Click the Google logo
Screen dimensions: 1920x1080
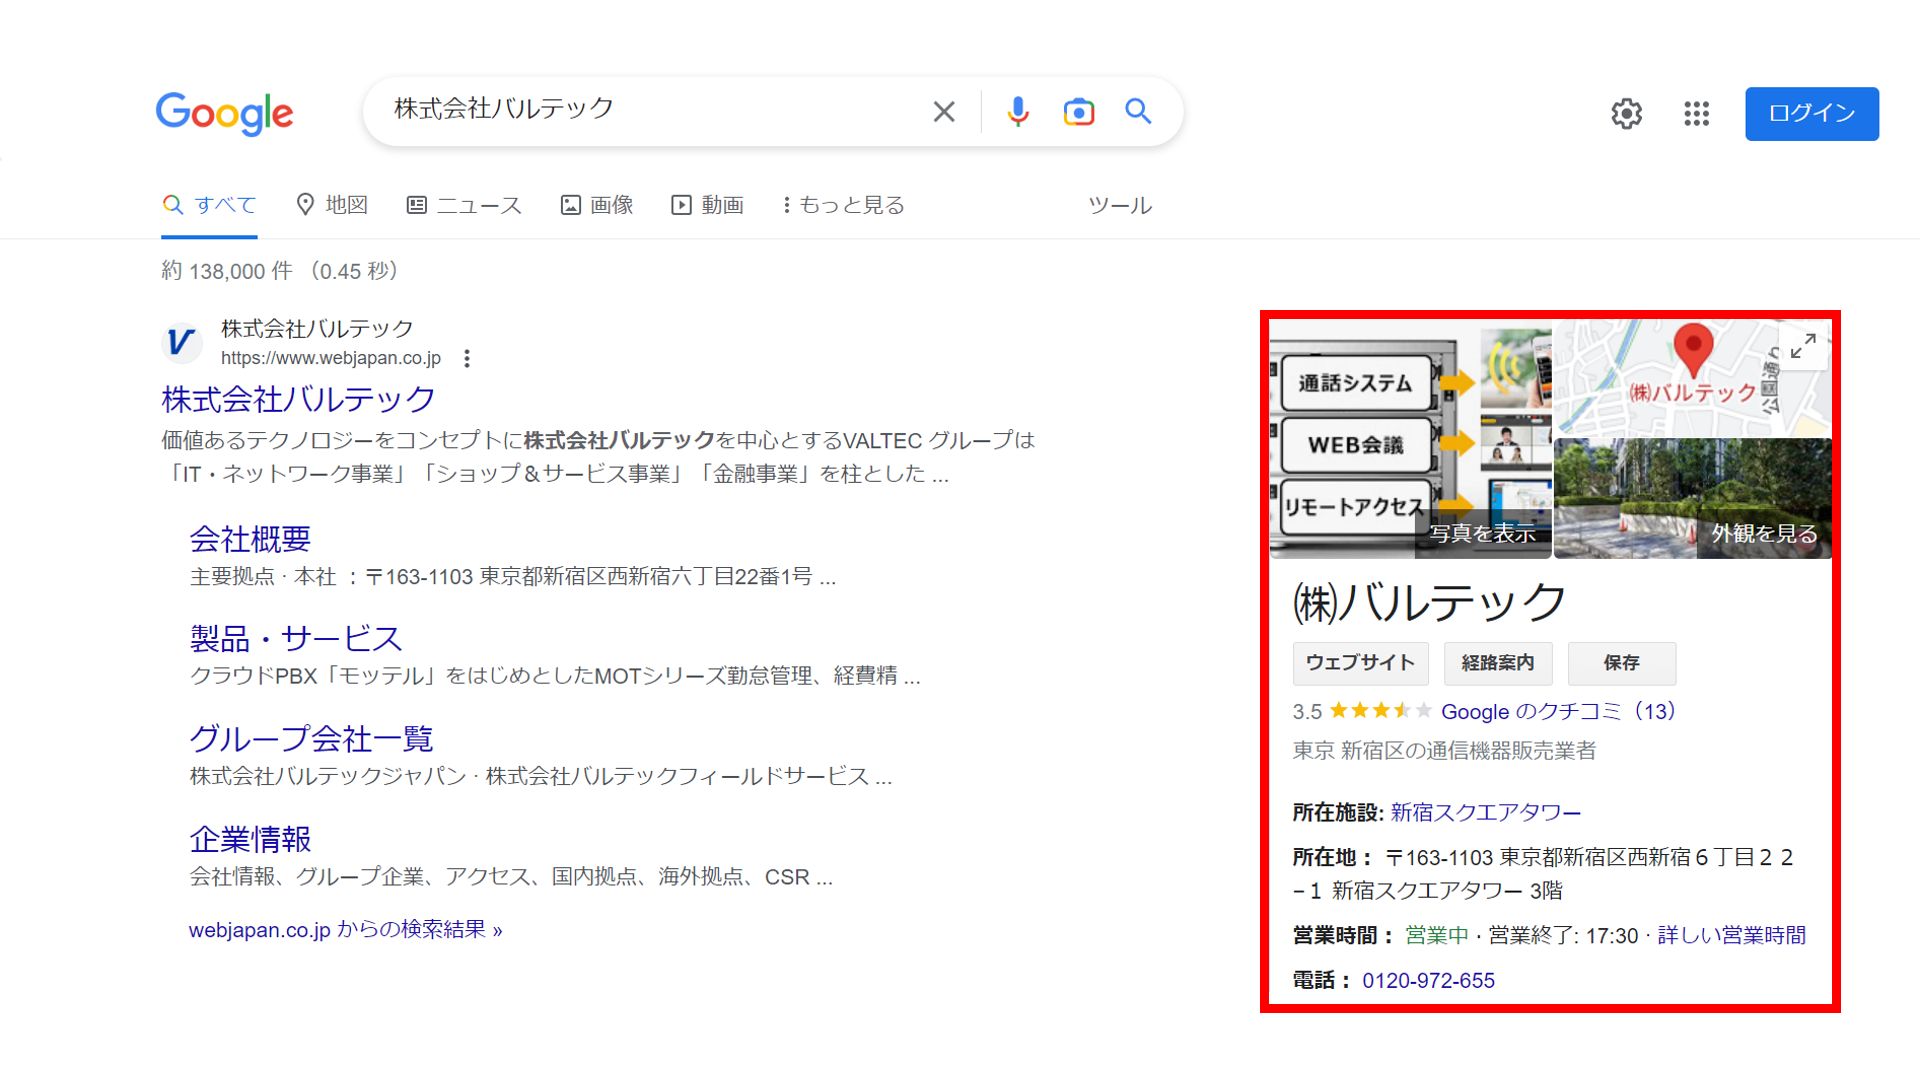224,113
